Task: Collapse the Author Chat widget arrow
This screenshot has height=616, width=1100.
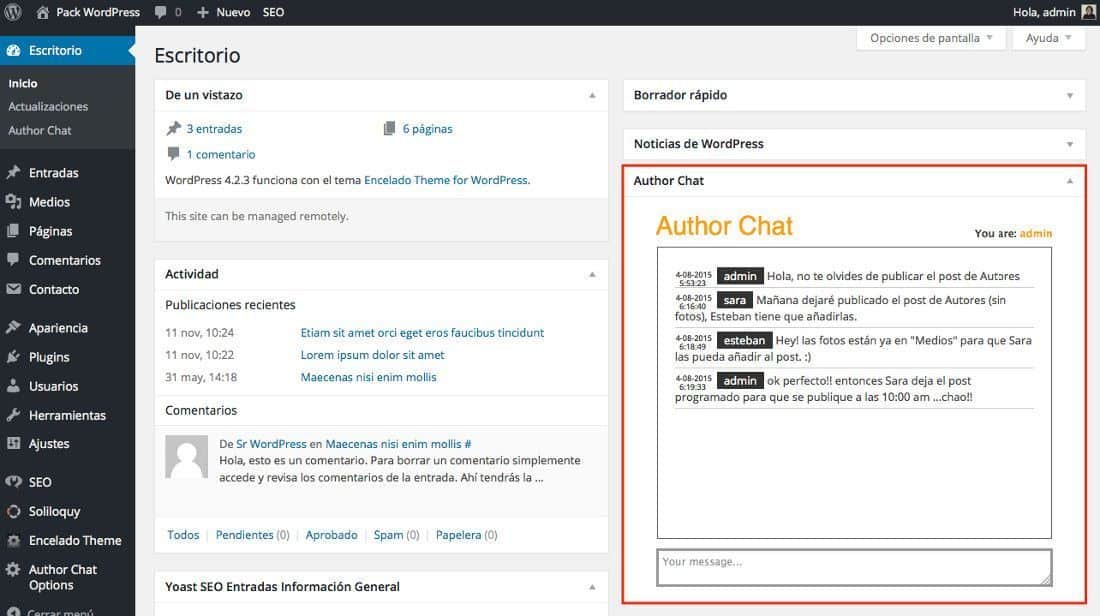Action: click(x=1070, y=181)
